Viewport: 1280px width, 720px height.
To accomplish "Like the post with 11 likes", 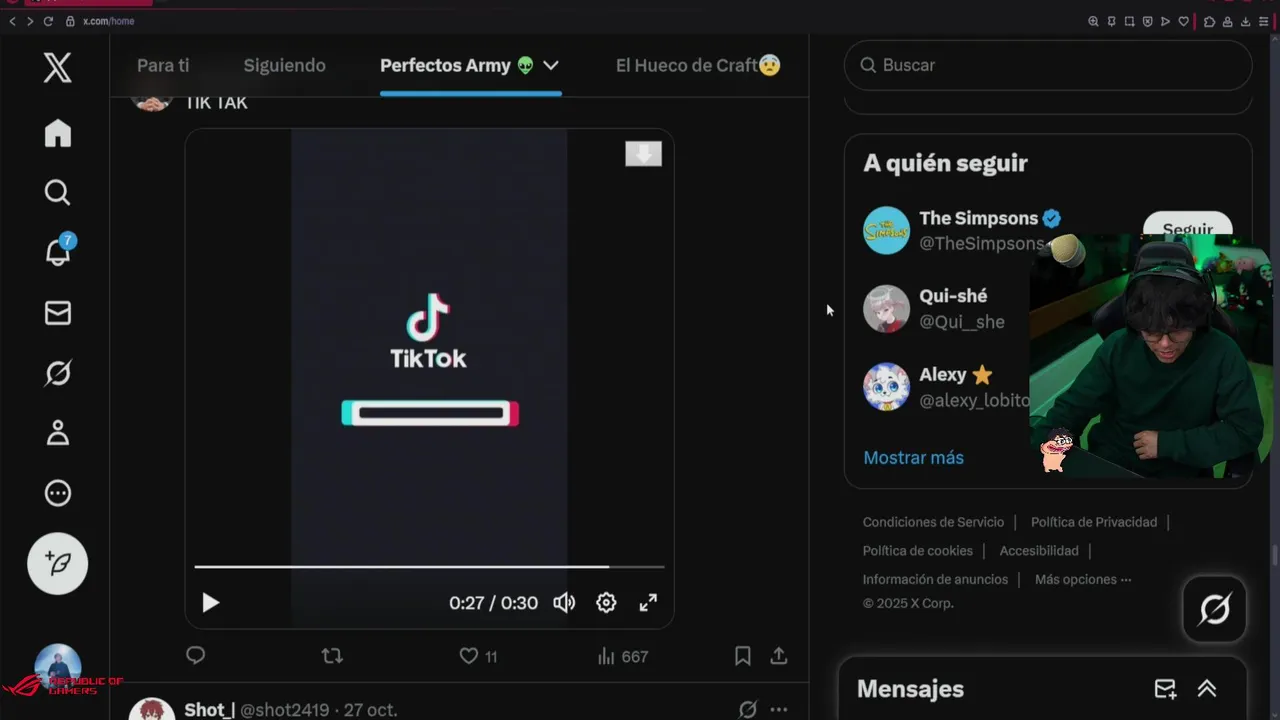I will pyautogui.click(x=478, y=656).
